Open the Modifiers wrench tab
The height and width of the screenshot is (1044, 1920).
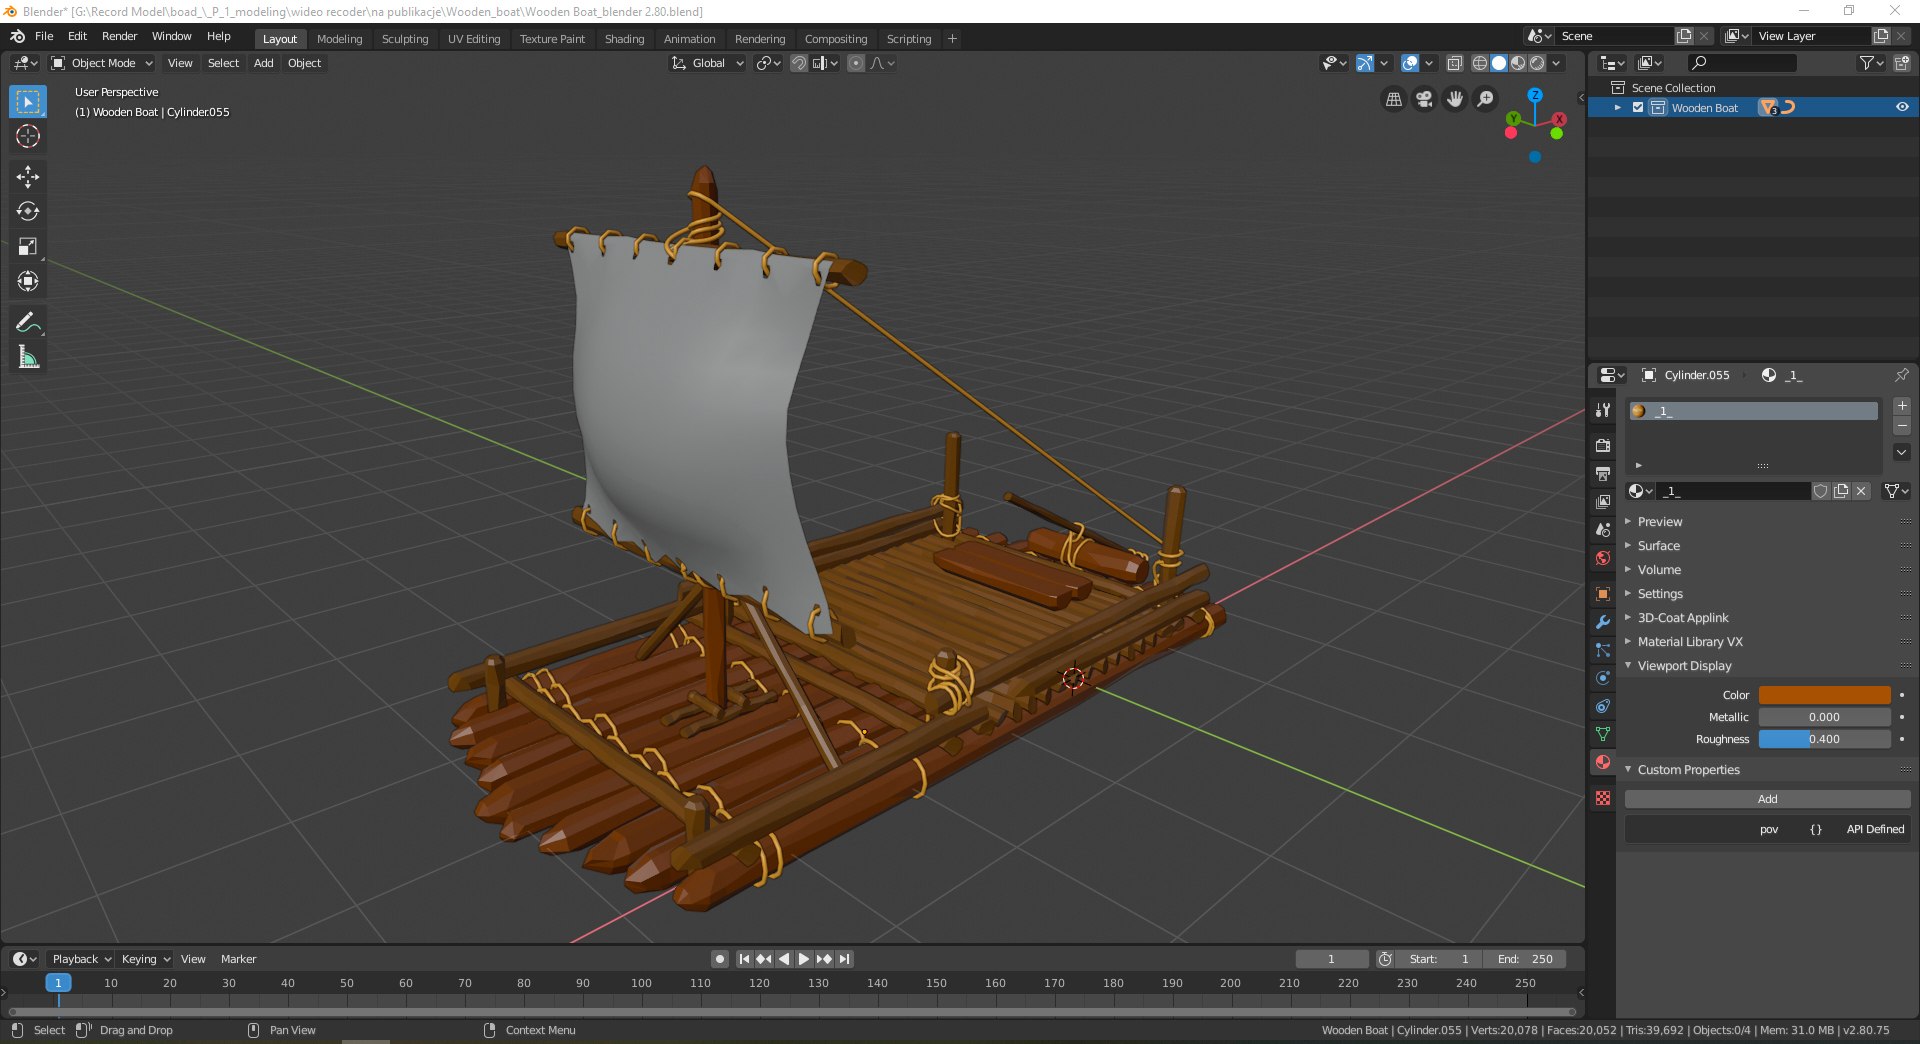coord(1603,622)
